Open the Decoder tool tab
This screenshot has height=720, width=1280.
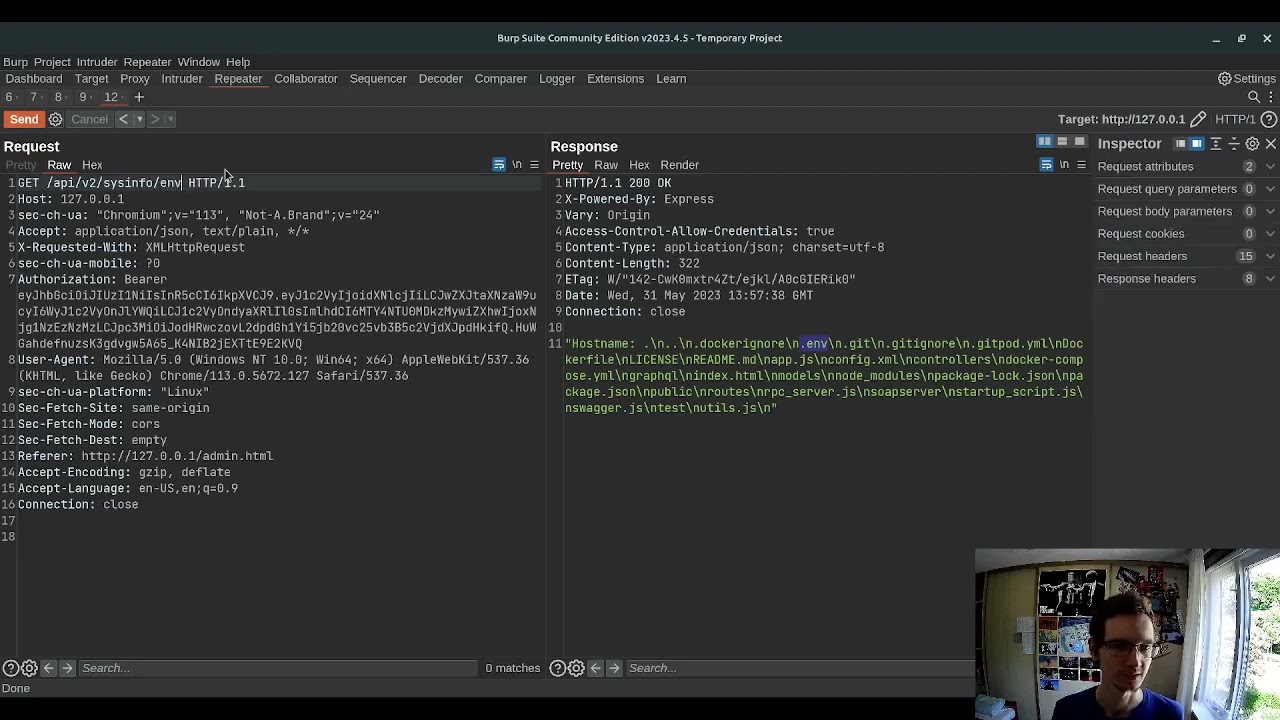441,78
